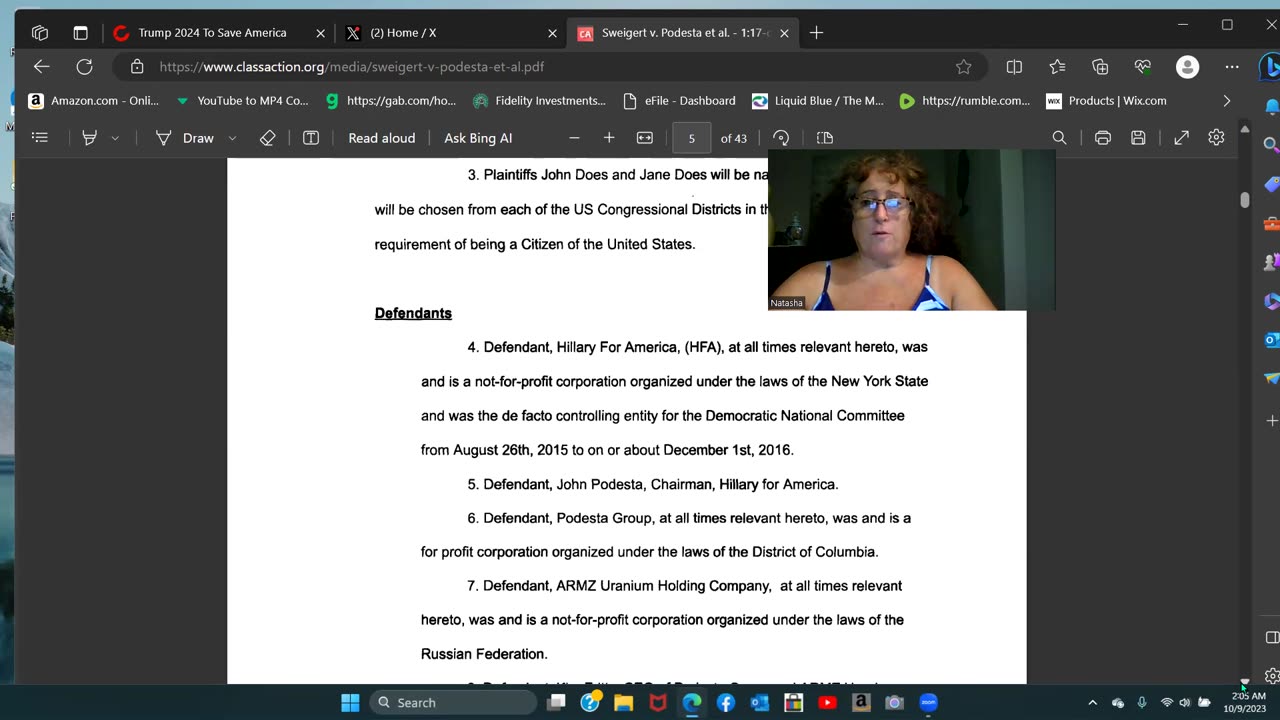Click the page number field showing 5
The width and height of the screenshot is (1280, 720).
[691, 138]
